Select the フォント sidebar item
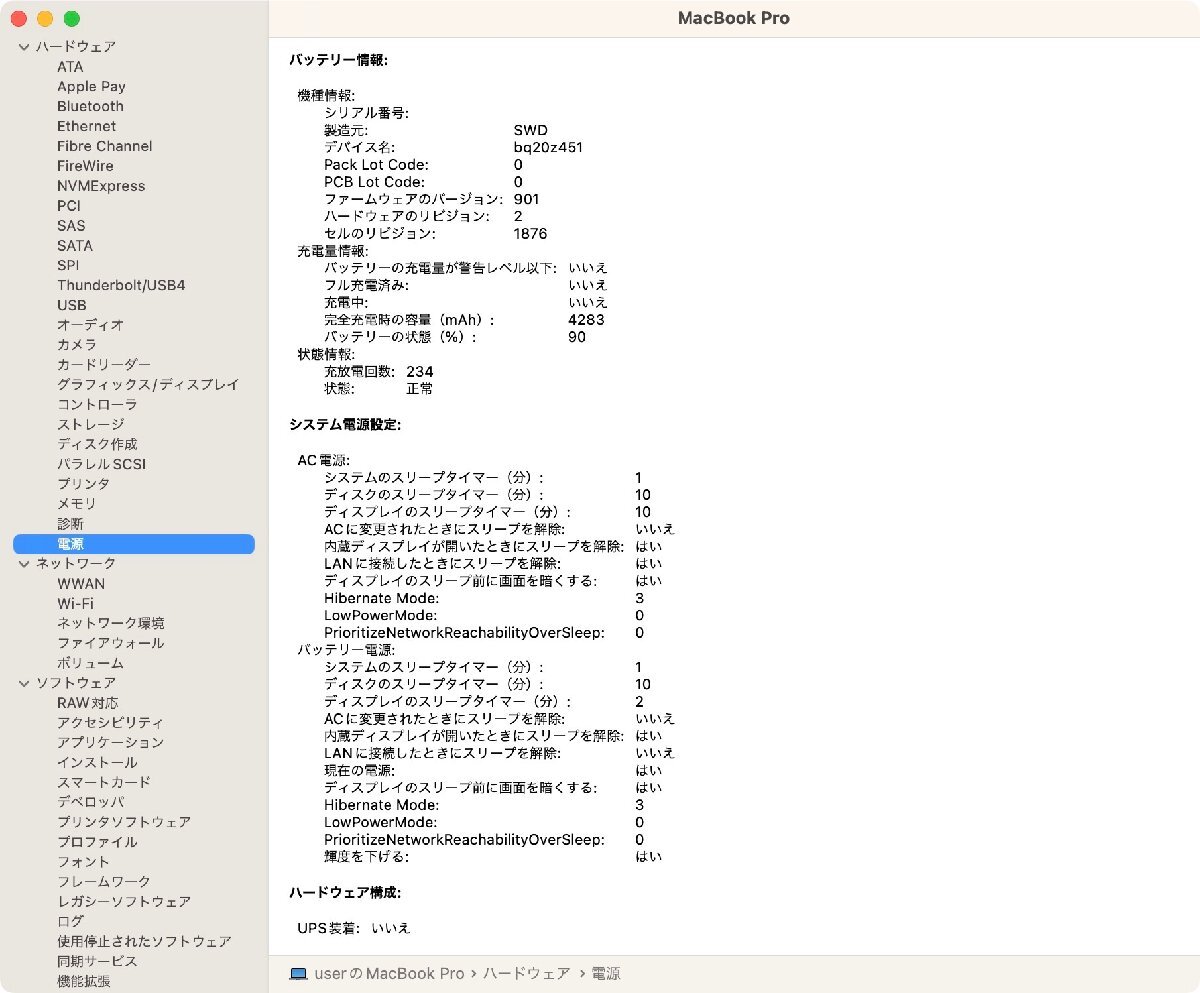 [84, 861]
